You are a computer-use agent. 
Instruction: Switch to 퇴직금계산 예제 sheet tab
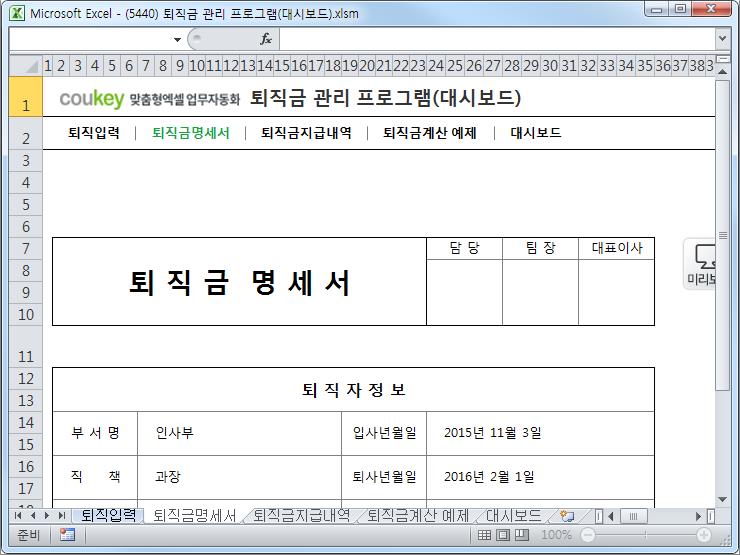(x=418, y=515)
